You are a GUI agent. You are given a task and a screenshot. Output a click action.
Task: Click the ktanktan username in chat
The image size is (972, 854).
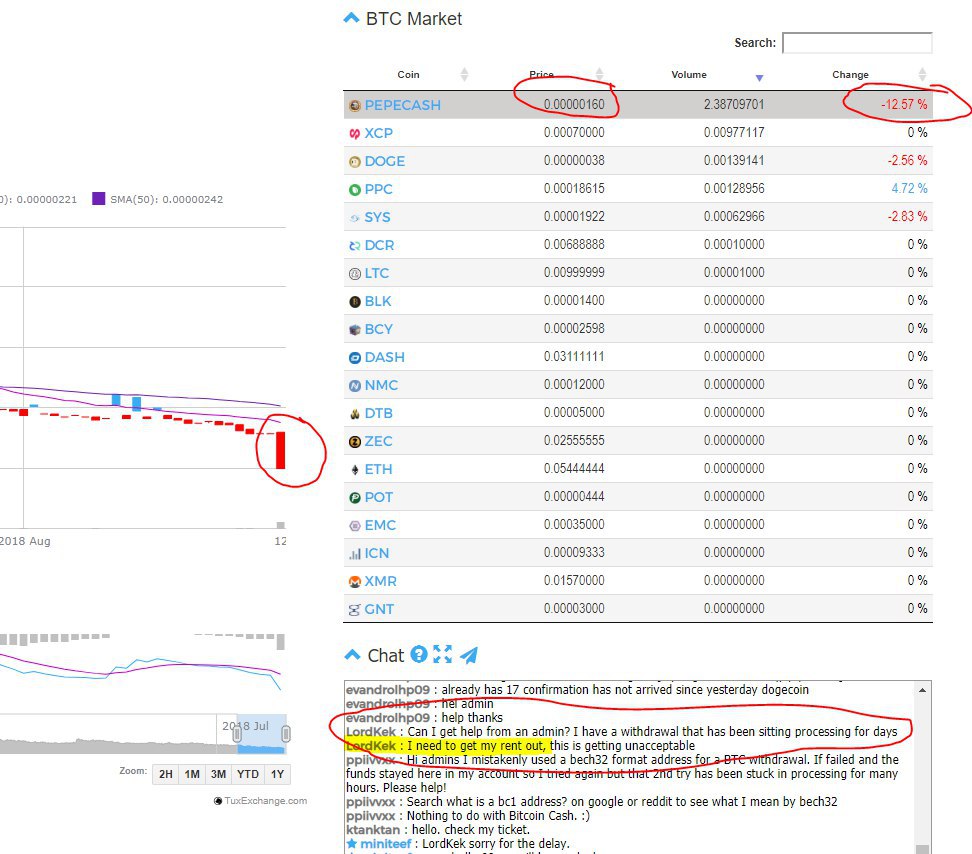pyautogui.click(x=373, y=830)
